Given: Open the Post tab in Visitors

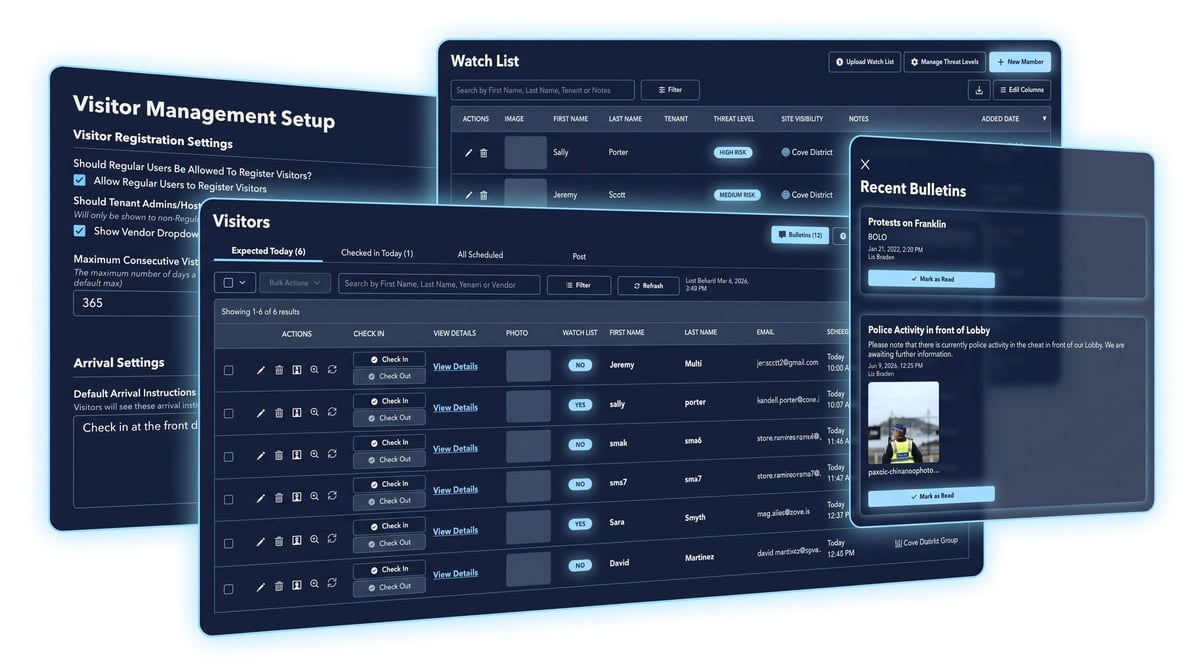Looking at the screenshot, I should pyautogui.click(x=579, y=256).
